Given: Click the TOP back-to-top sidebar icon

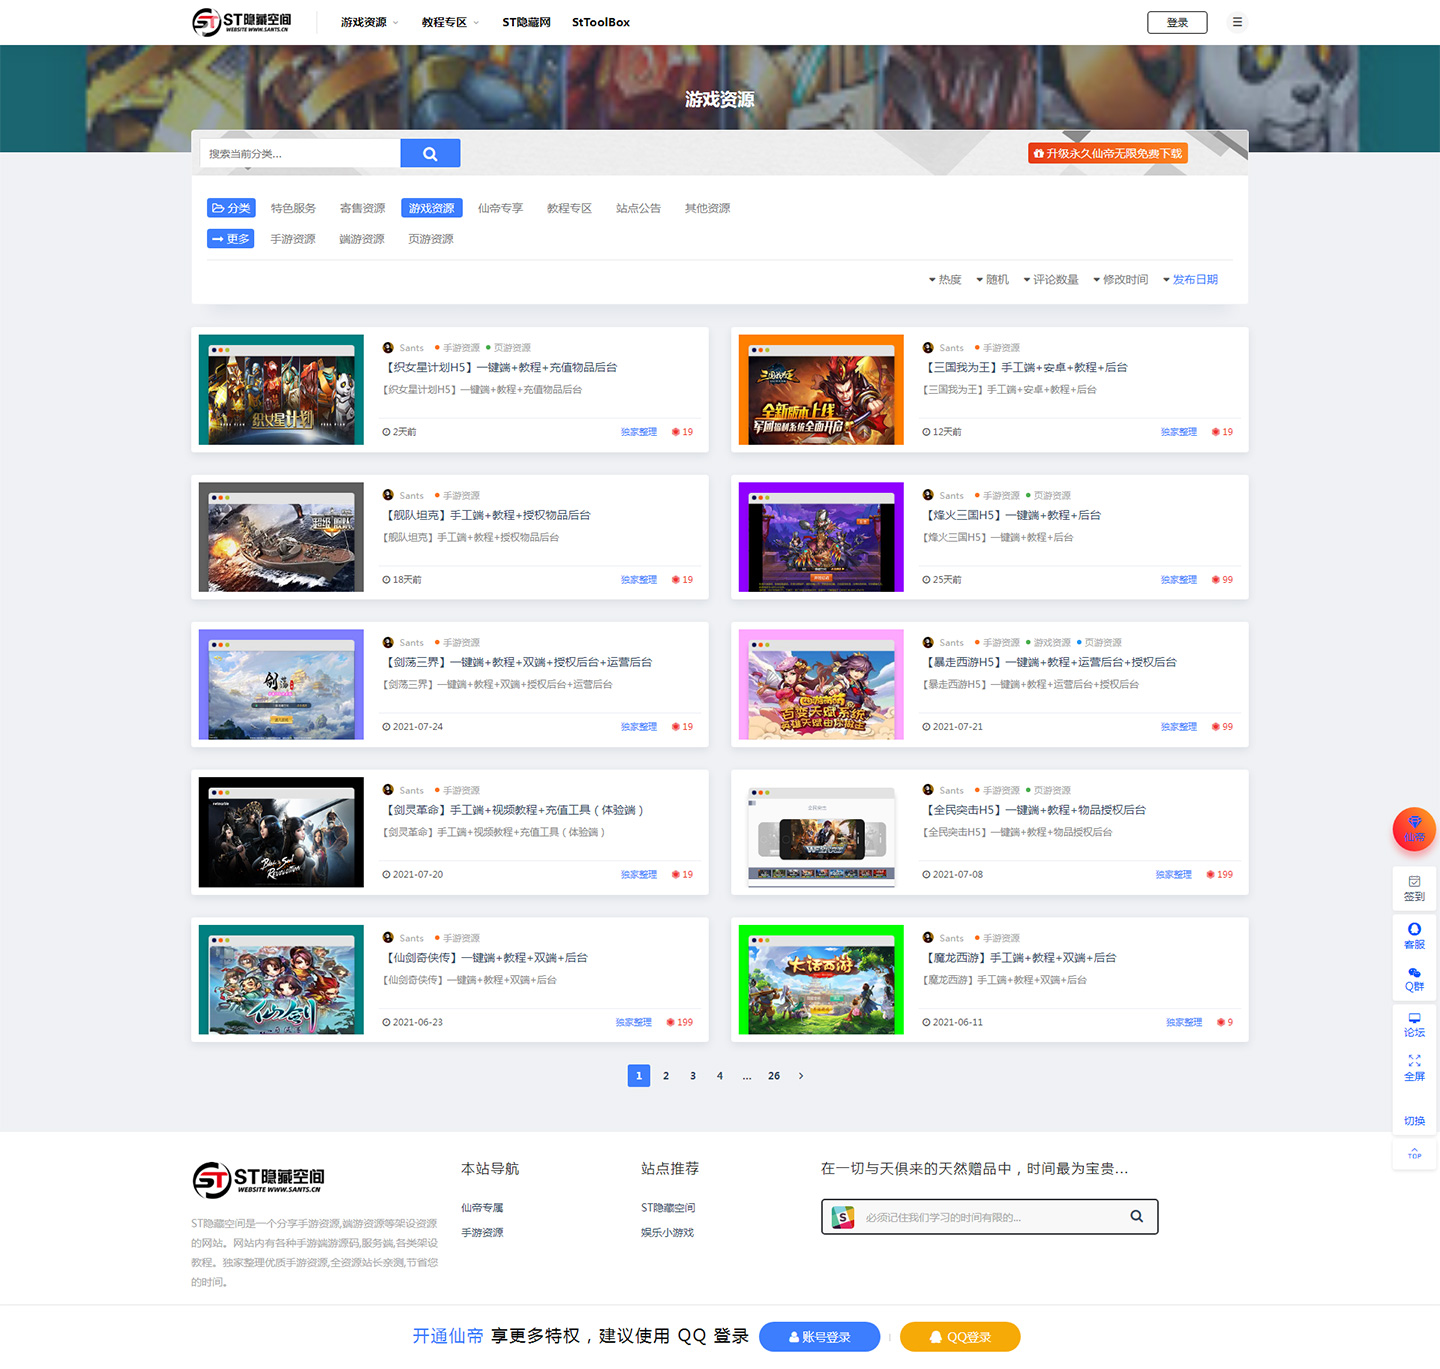Looking at the screenshot, I should (1414, 1155).
